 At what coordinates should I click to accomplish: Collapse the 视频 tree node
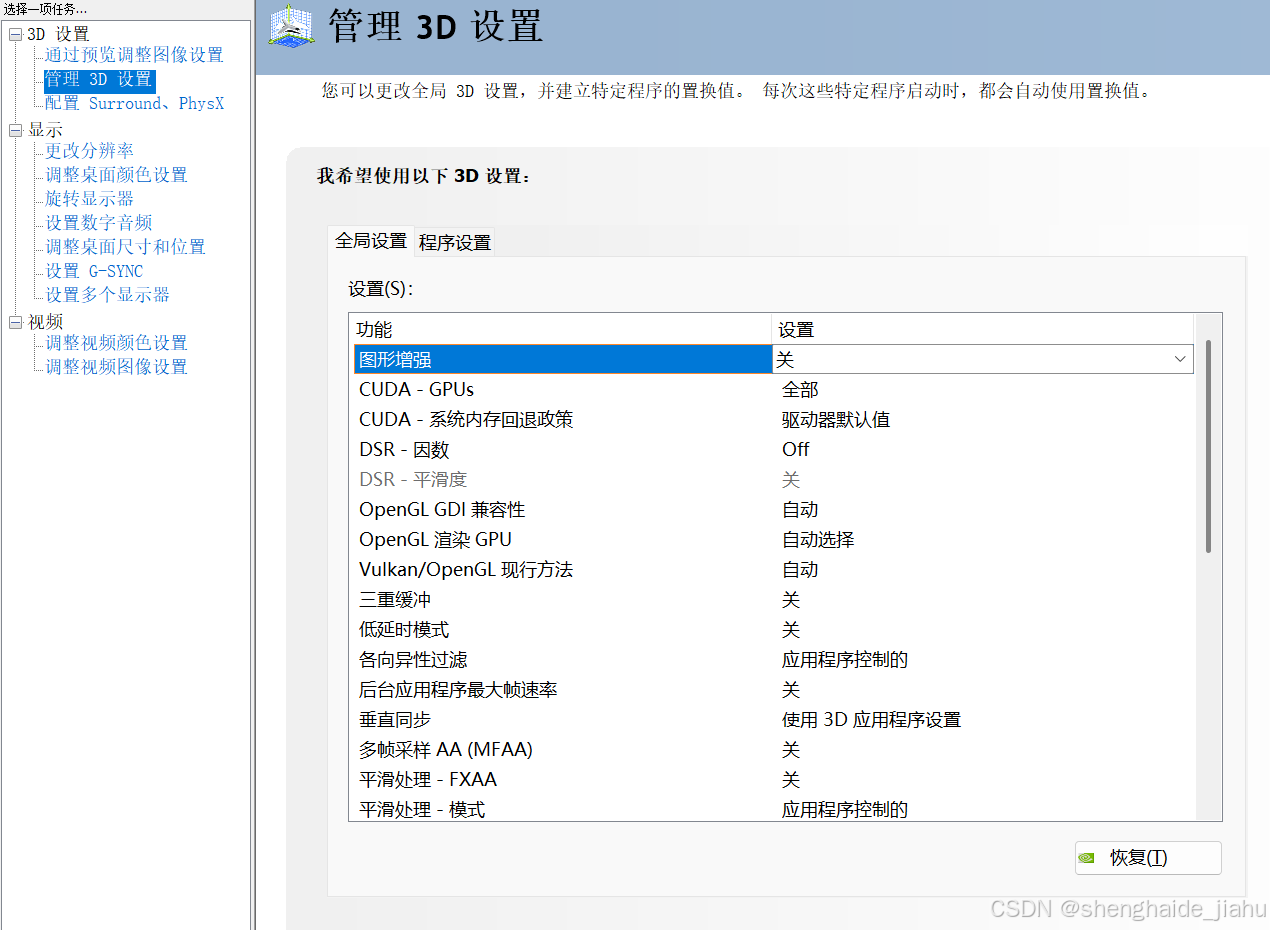tap(14, 322)
